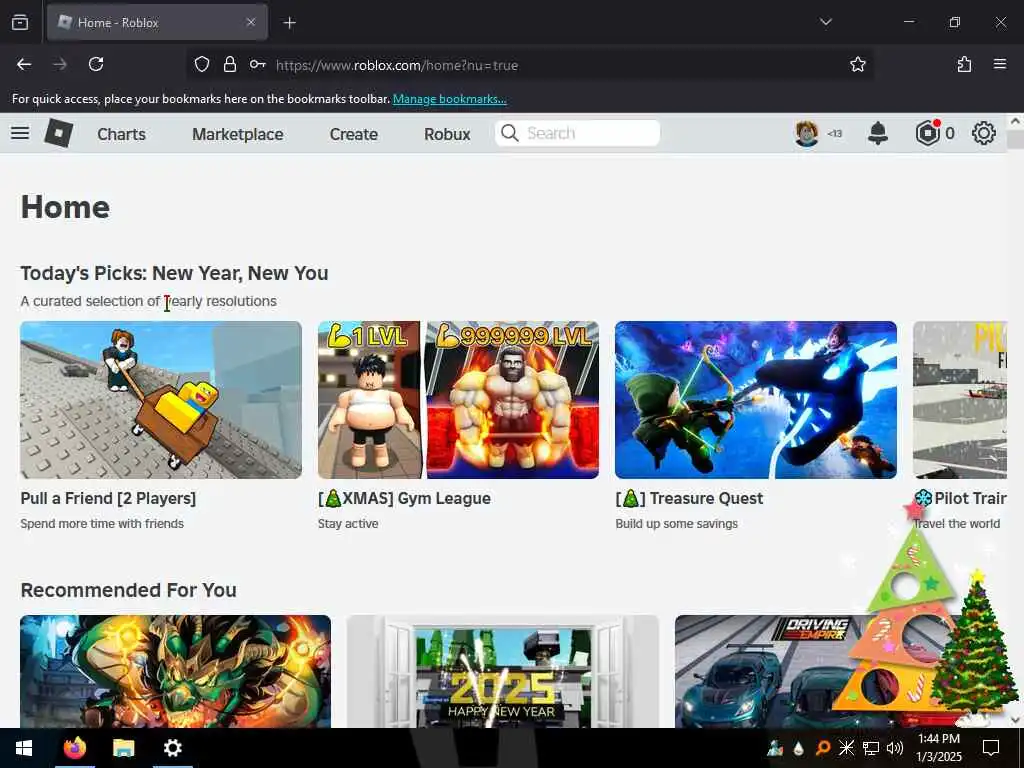Click the search magnifier icon
The height and width of the screenshot is (768, 1024).
[509, 133]
